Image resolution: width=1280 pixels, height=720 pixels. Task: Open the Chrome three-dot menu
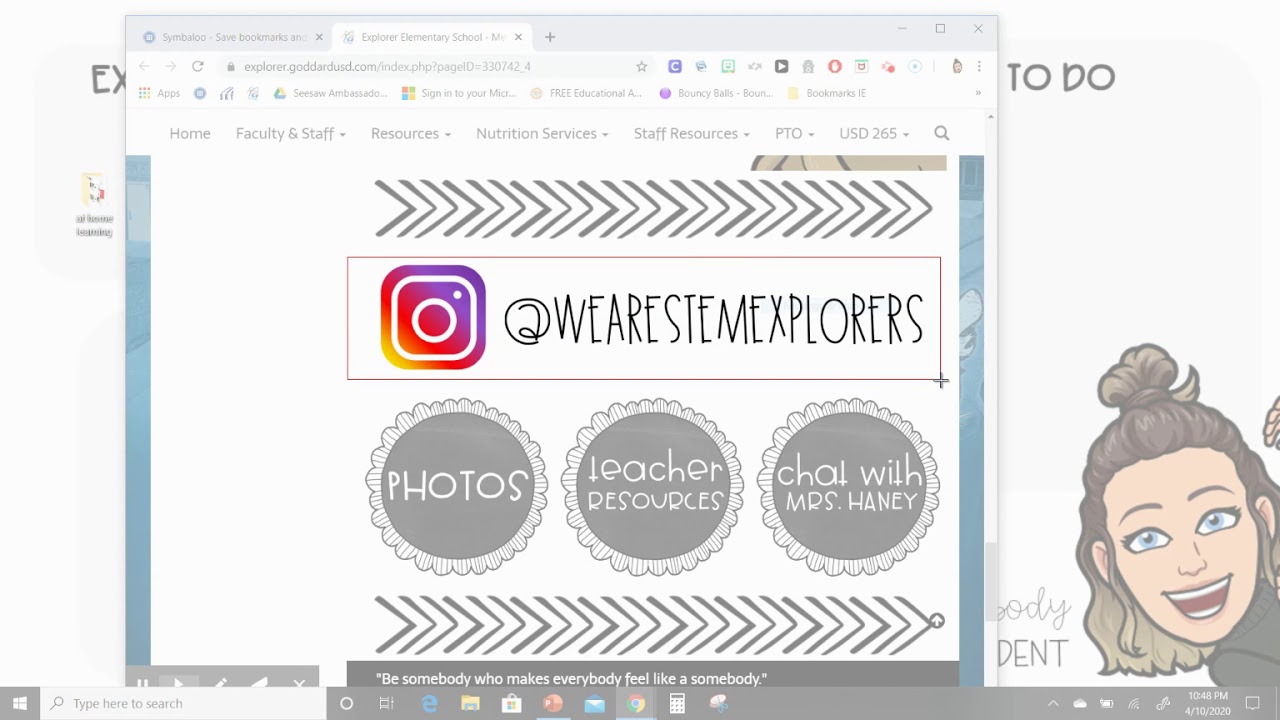(979, 66)
